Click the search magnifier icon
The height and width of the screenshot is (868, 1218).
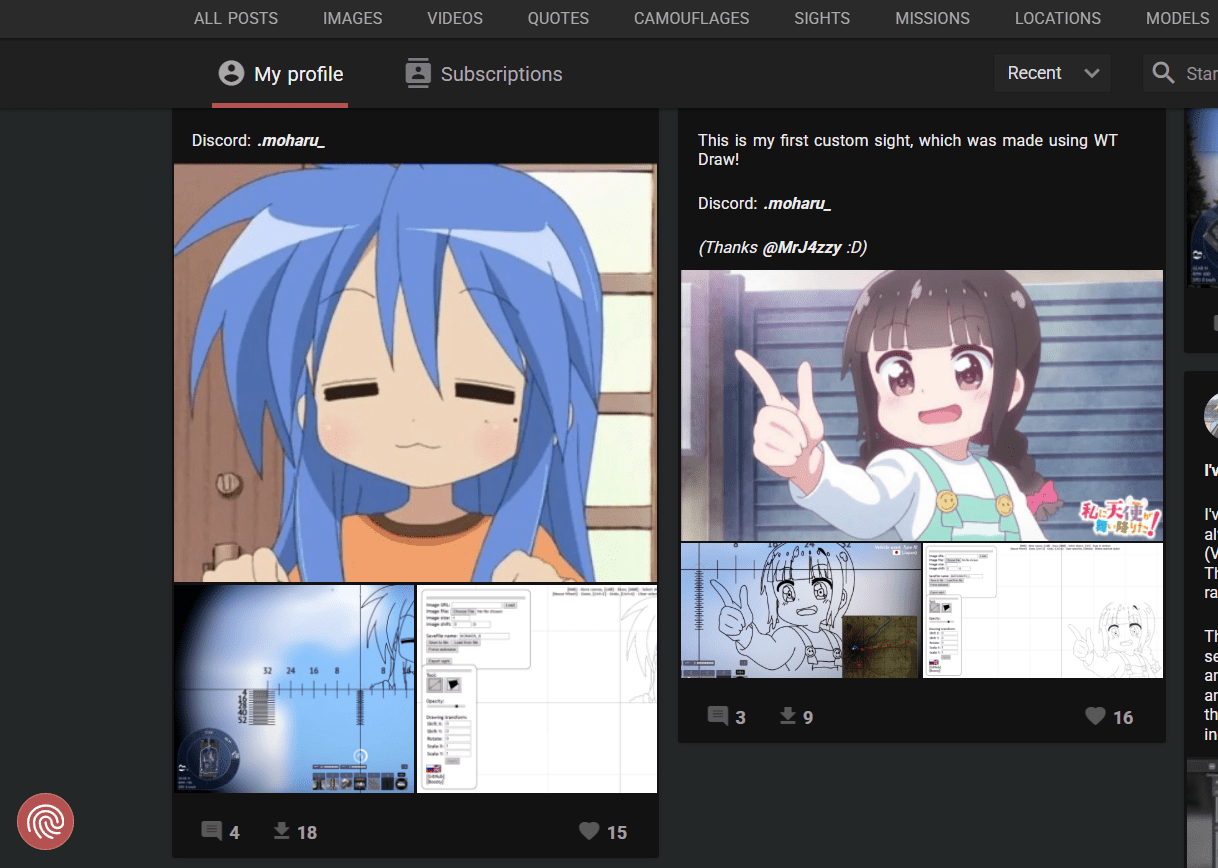tap(1163, 73)
